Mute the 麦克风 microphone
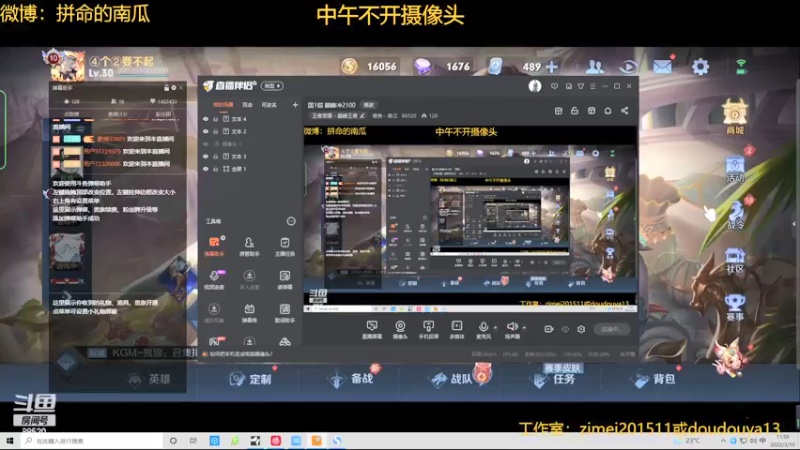 [483, 327]
